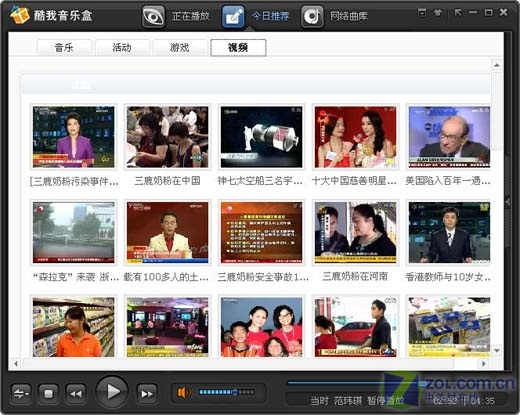Viewport: 520px width, 415px height.
Task: Click the title link “森拉克”来袭 浙...
Action: [75, 277]
